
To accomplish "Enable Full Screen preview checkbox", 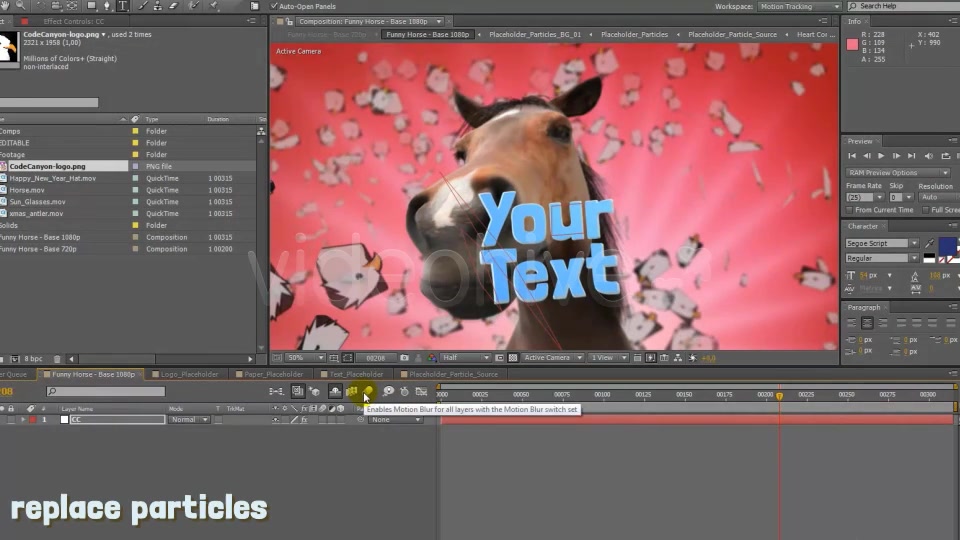I will tap(925, 210).
